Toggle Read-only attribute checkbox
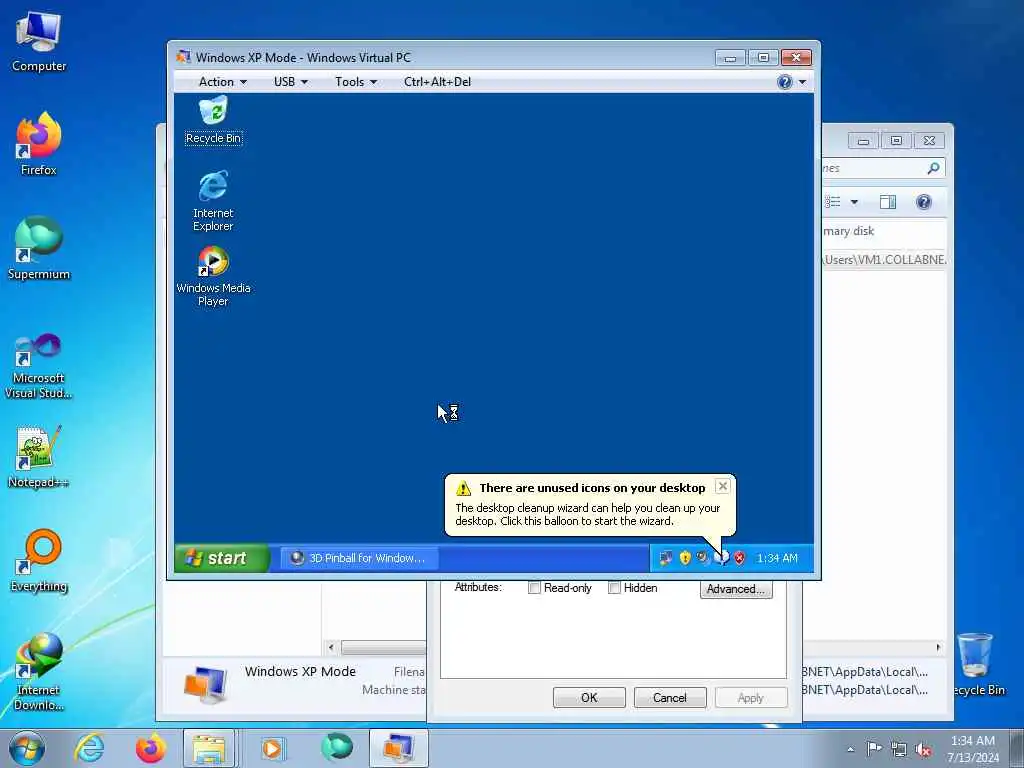 click(x=534, y=588)
